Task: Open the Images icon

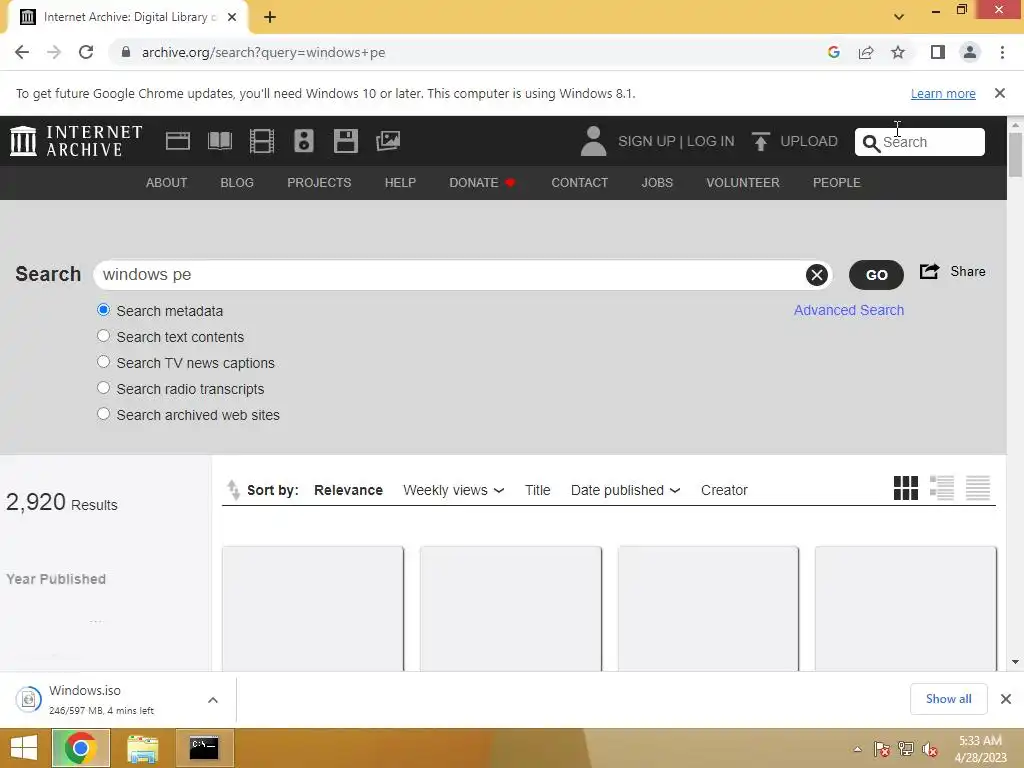Action: coord(388,141)
